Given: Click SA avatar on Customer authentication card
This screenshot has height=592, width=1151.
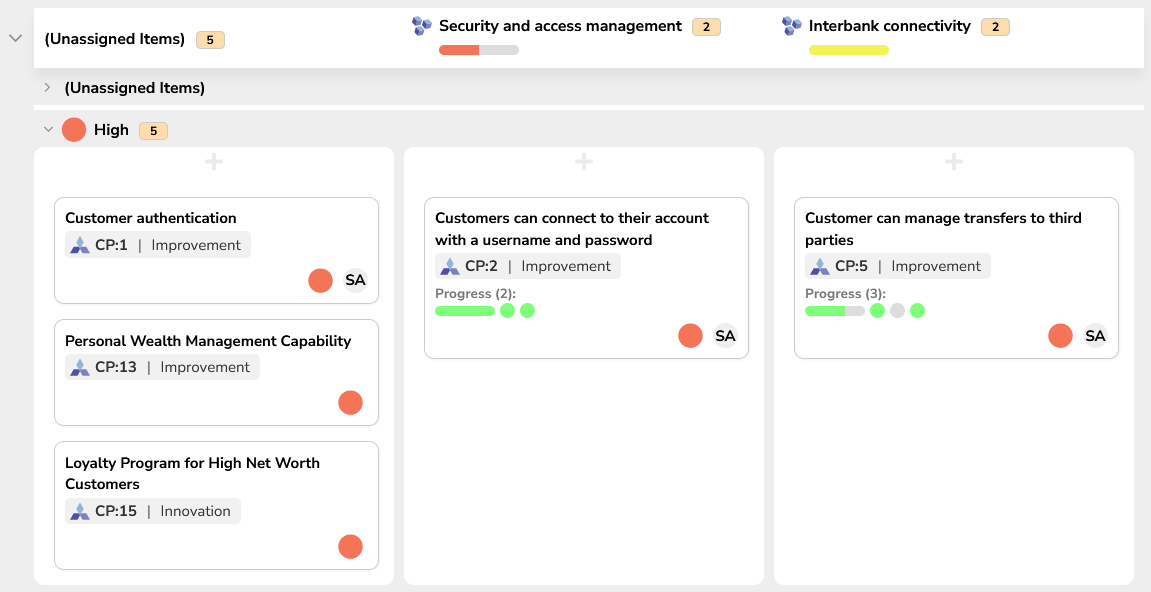Looking at the screenshot, I should (355, 280).
